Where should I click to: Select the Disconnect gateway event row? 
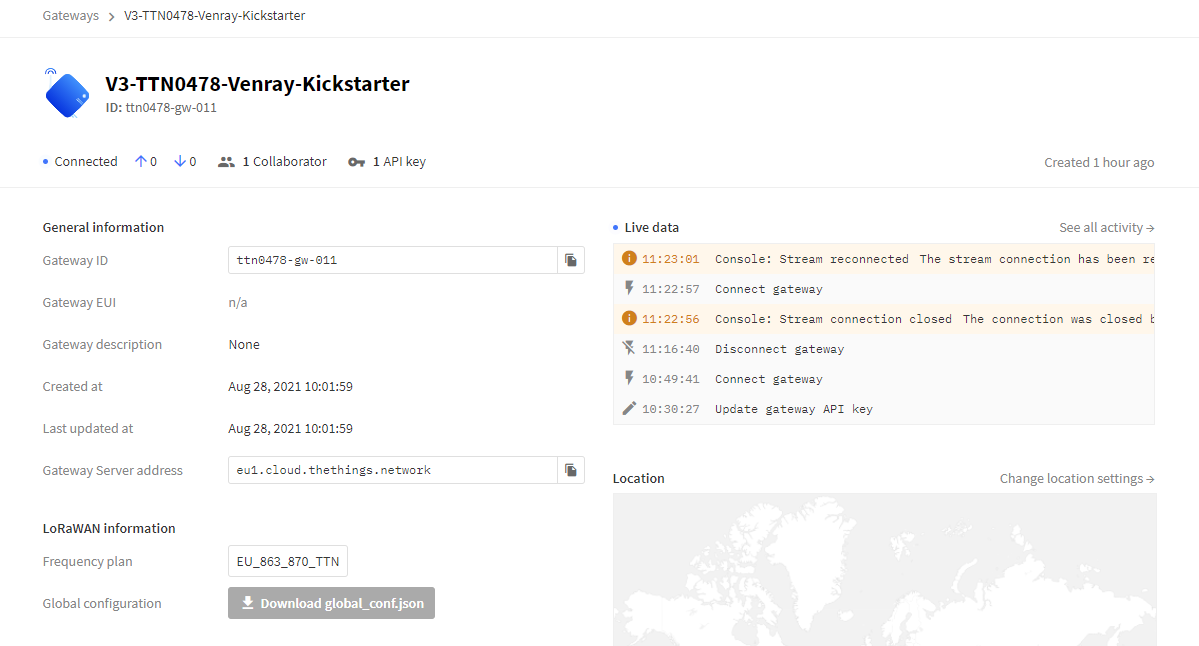tap(884, 349)
